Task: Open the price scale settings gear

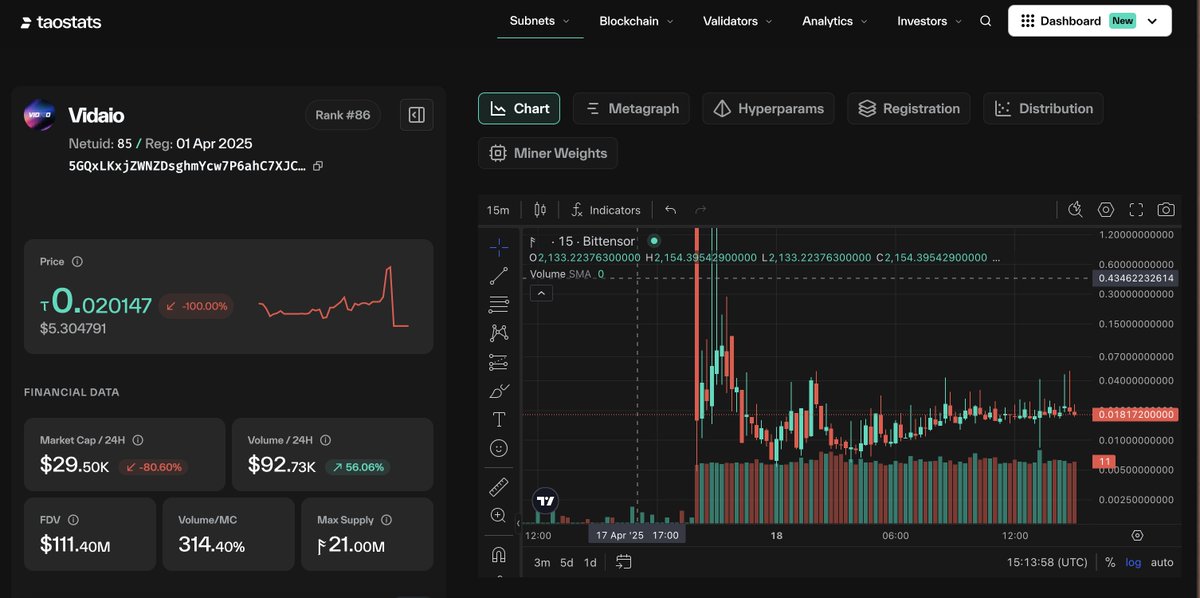Action: pyautogui.click(x=1137, y=536)
